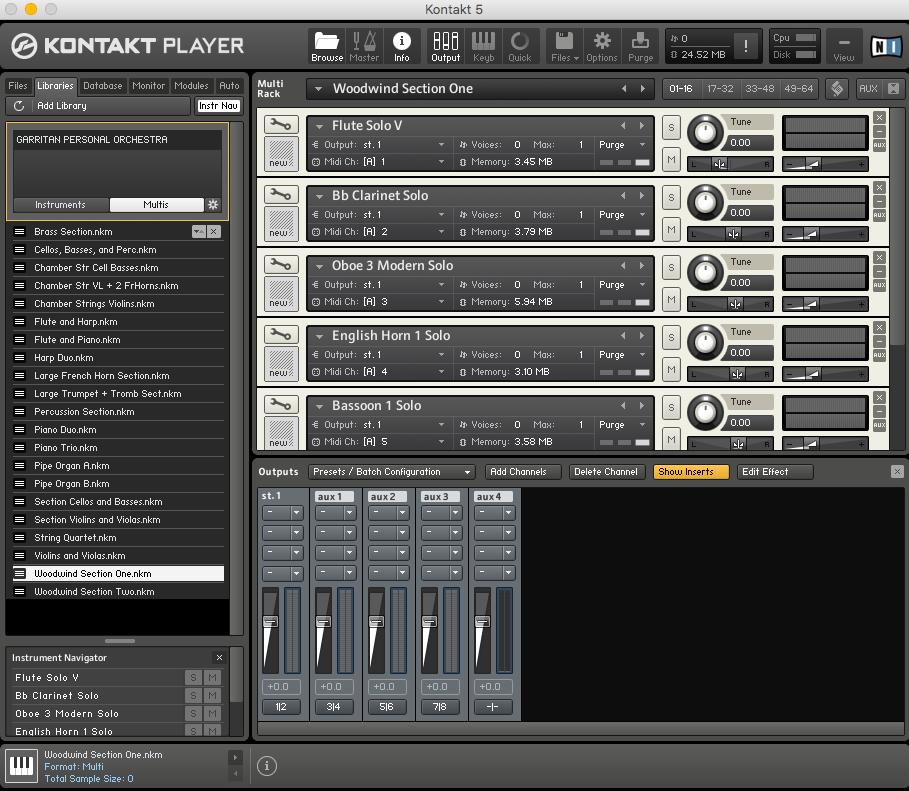Image resolution: width=909 pixels, height=791 pixels.
Task: Close the Instrument Navigator panel
Action: [x=219, y=658]
